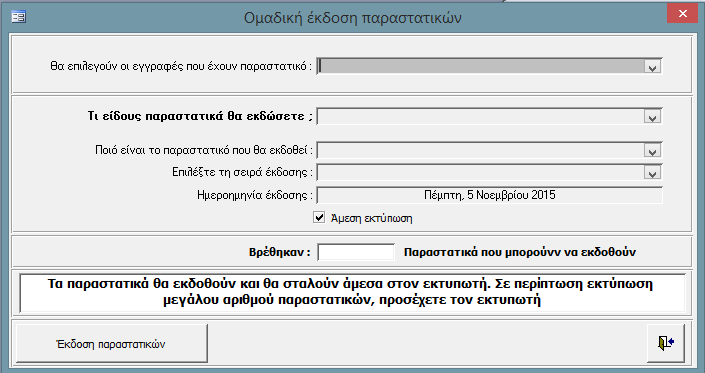Expand the Τι είδους παραστατικά θα εκδώσετε dropdown

pyautogui.click(x=652, y=117)
